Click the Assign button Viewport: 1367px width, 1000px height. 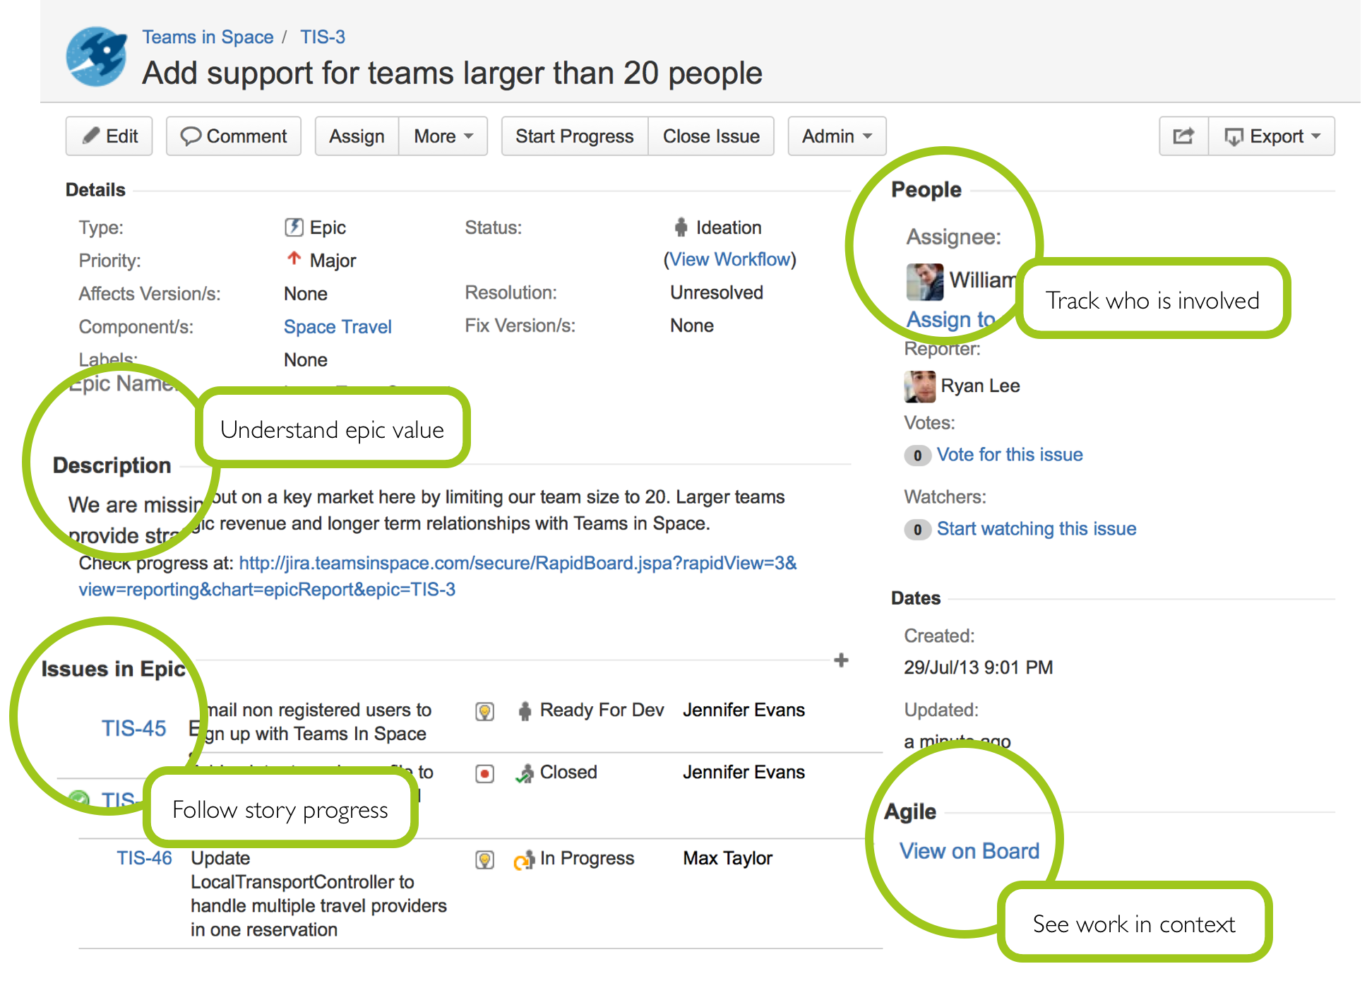[356, 136]
